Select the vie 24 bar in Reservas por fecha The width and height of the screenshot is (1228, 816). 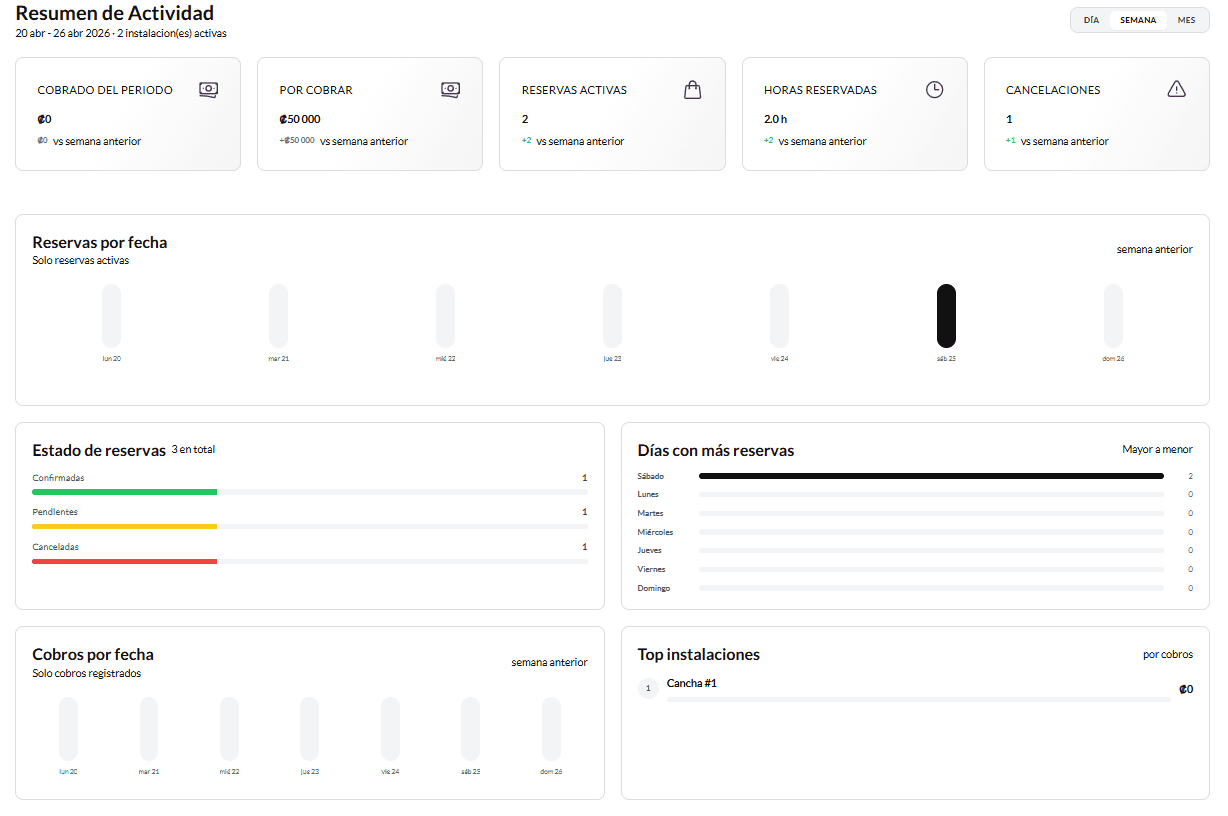point(779,316)
